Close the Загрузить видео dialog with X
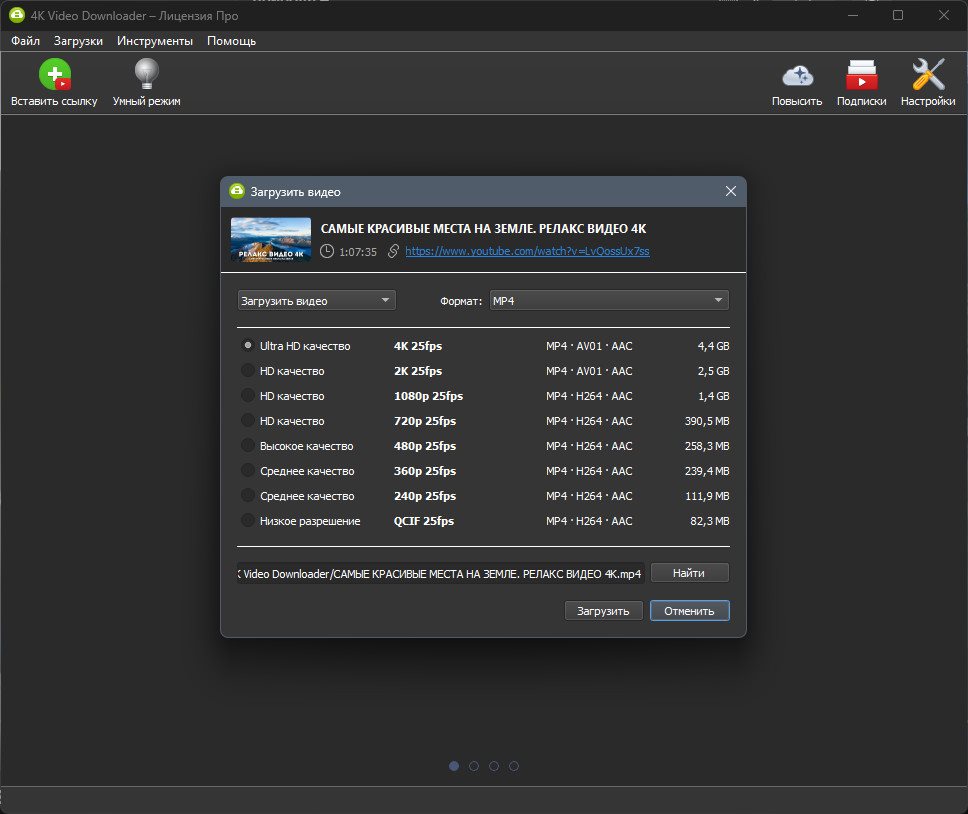This screenshot has height=814, width=968. (x=731, y=191)
